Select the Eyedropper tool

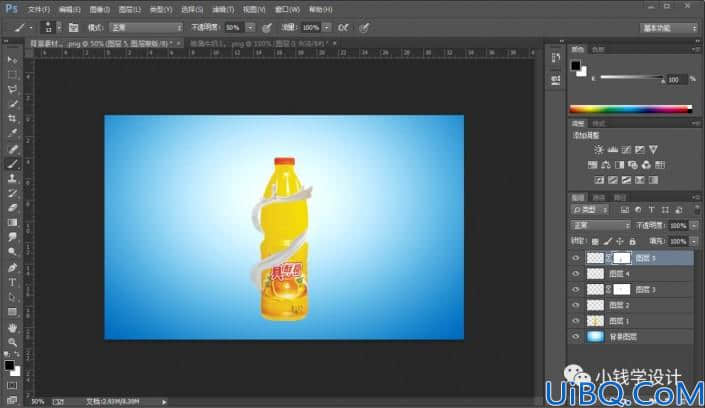click(x=12, y=134)
